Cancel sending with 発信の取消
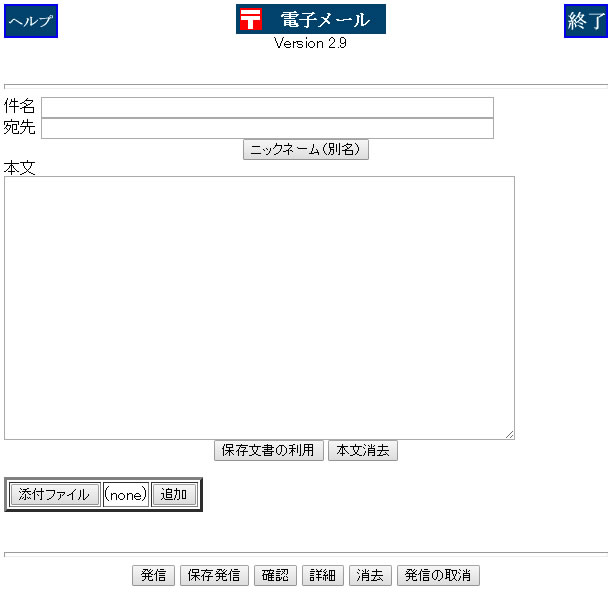Viewport: 614px width, 597px height. pos(438,576)
